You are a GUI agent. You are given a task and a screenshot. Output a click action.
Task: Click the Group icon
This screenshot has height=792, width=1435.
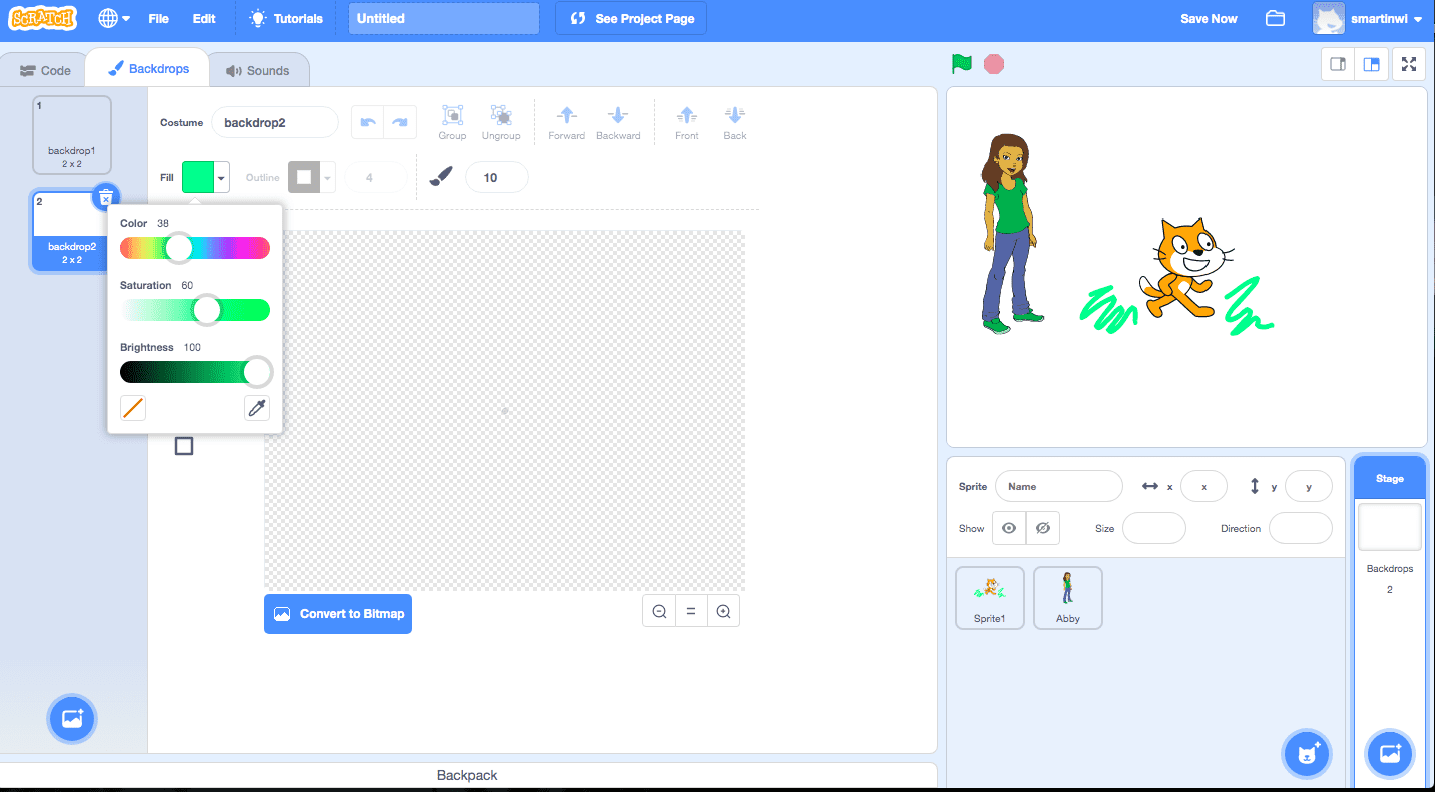point(452,122)
